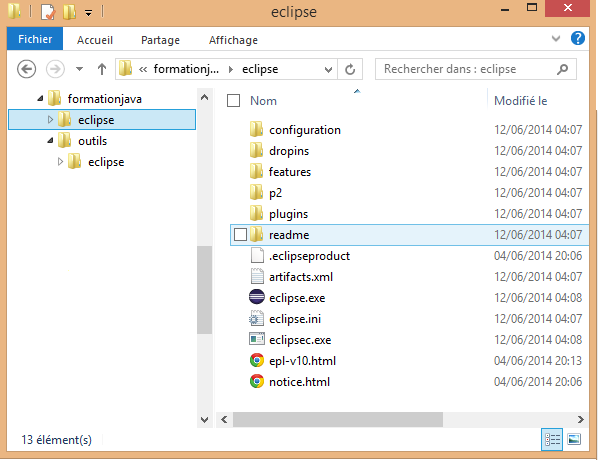Click the horizontal scrollbar thumb

[338, 420]
